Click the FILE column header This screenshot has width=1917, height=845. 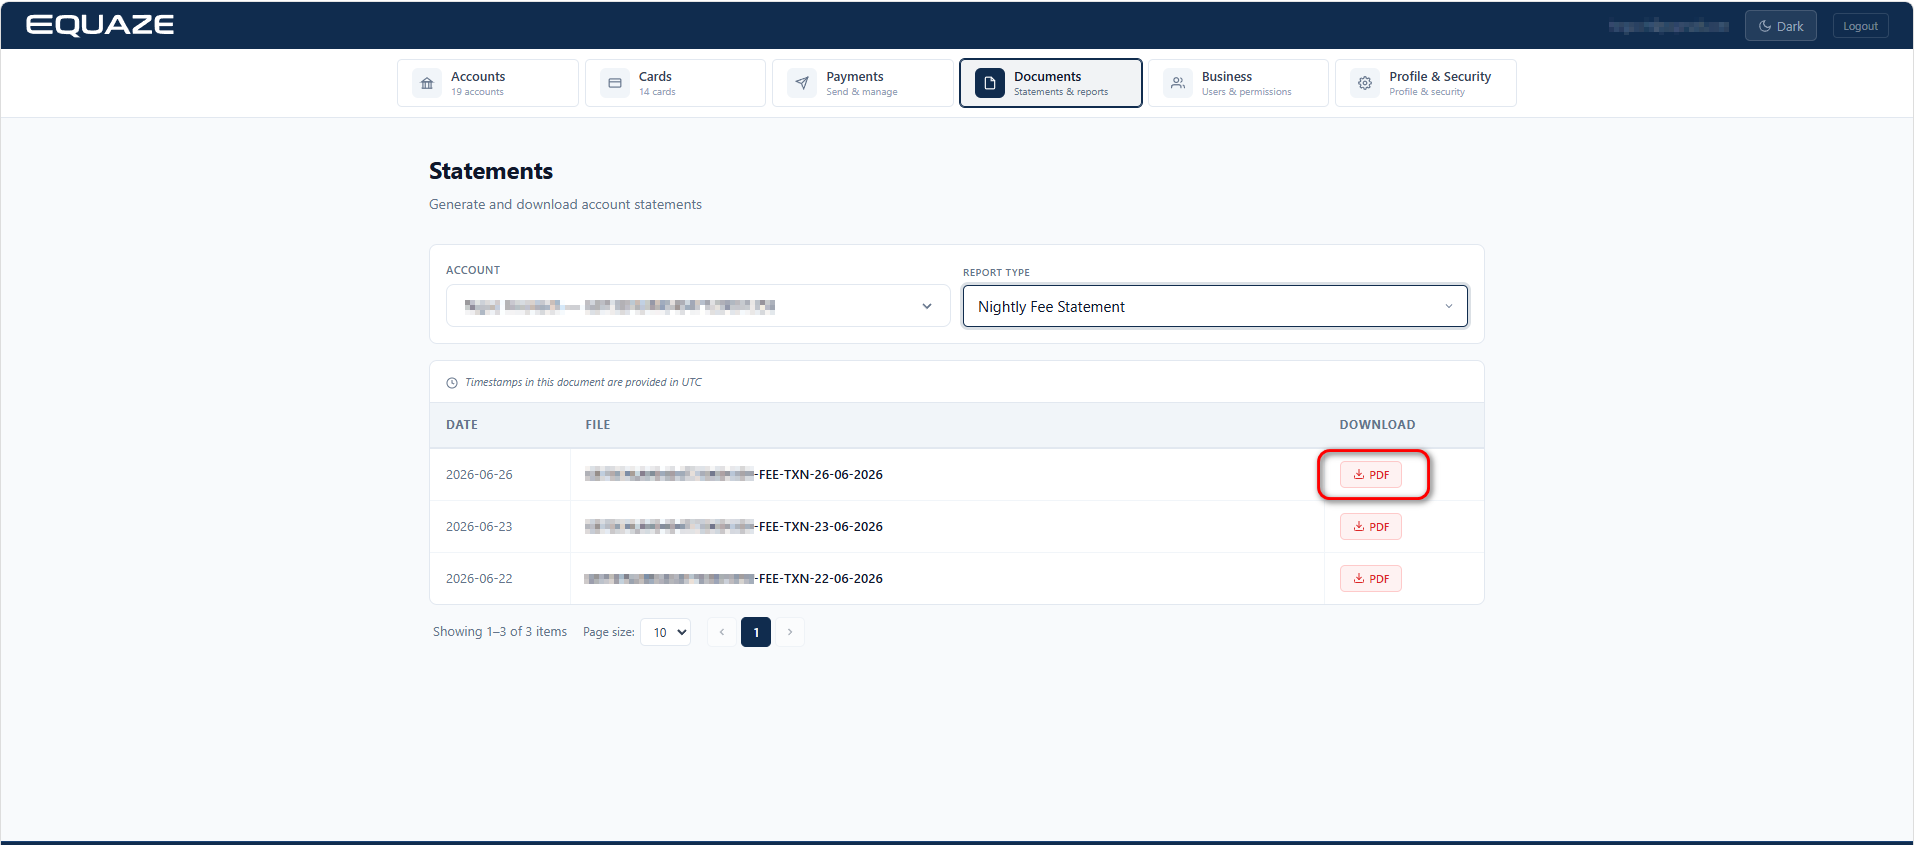[598, 425]
